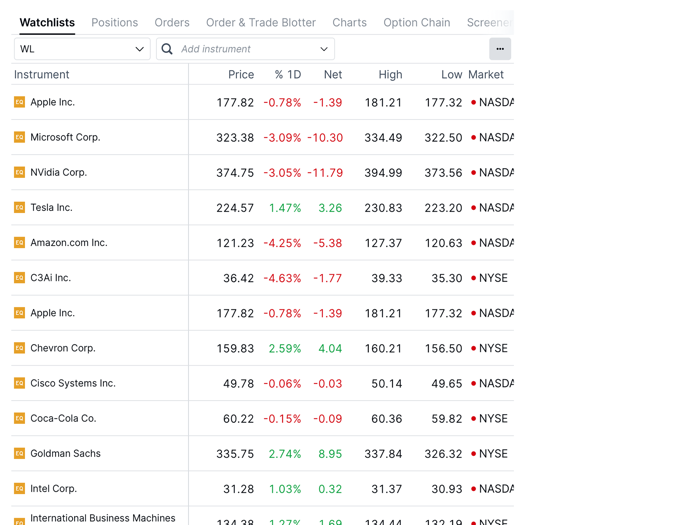
Task: Open the Option Chain tab
Action: [417, 22]
